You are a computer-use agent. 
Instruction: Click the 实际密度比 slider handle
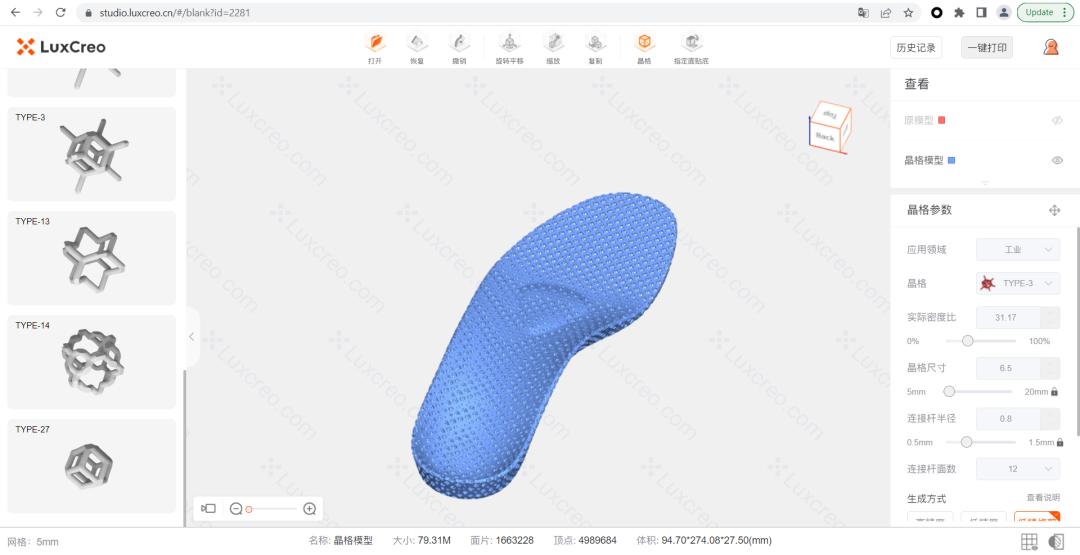(x=968, y=341)
